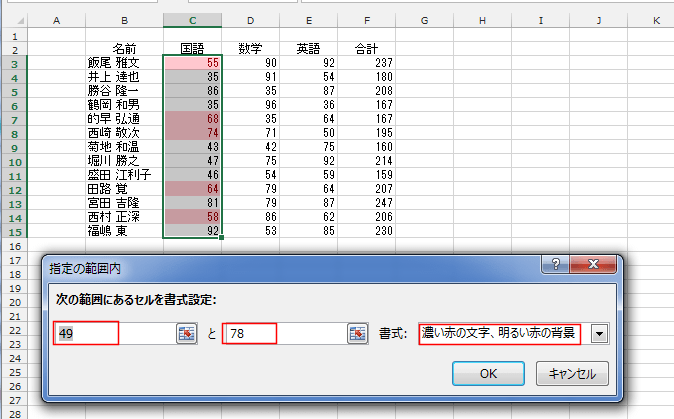Click 国語 score 86 in row 5
674x419 pixels.
click(x=193, y=91)
